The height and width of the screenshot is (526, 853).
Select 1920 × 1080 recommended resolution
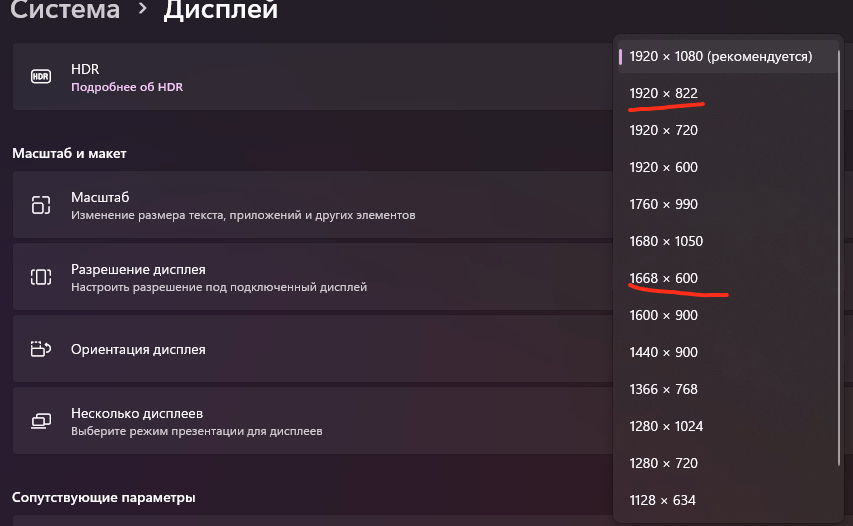(720, 56)
